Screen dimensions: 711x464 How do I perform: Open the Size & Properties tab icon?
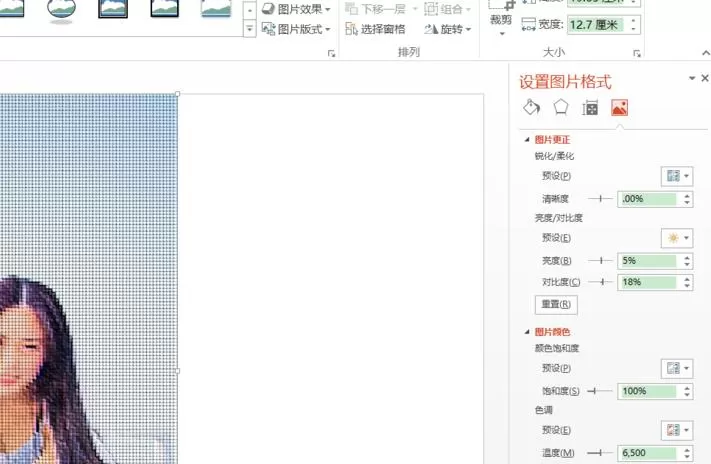(x=590, y=108)
